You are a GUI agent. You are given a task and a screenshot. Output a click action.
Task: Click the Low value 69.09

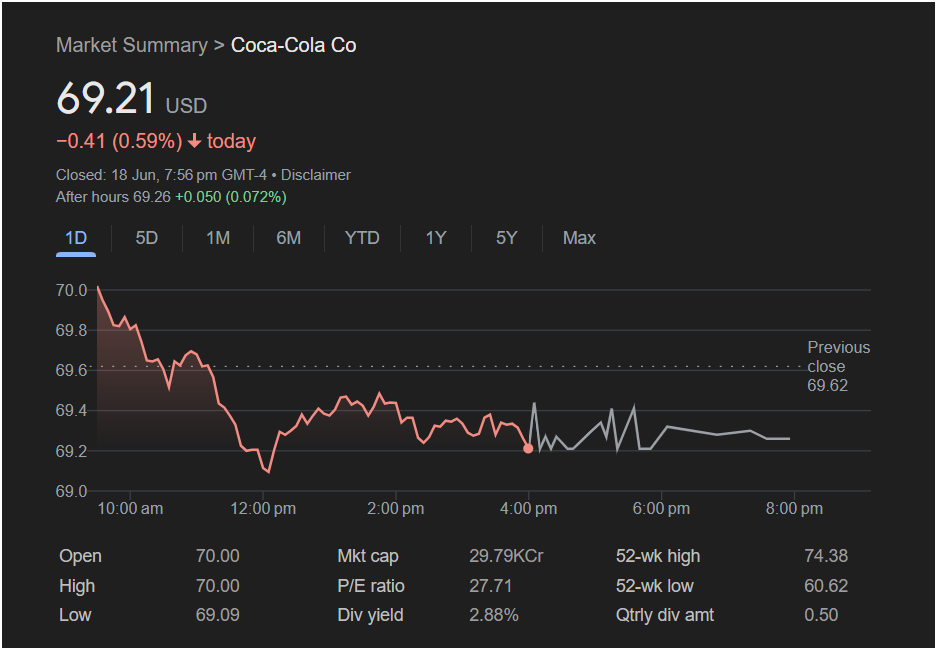pos(218,615)
